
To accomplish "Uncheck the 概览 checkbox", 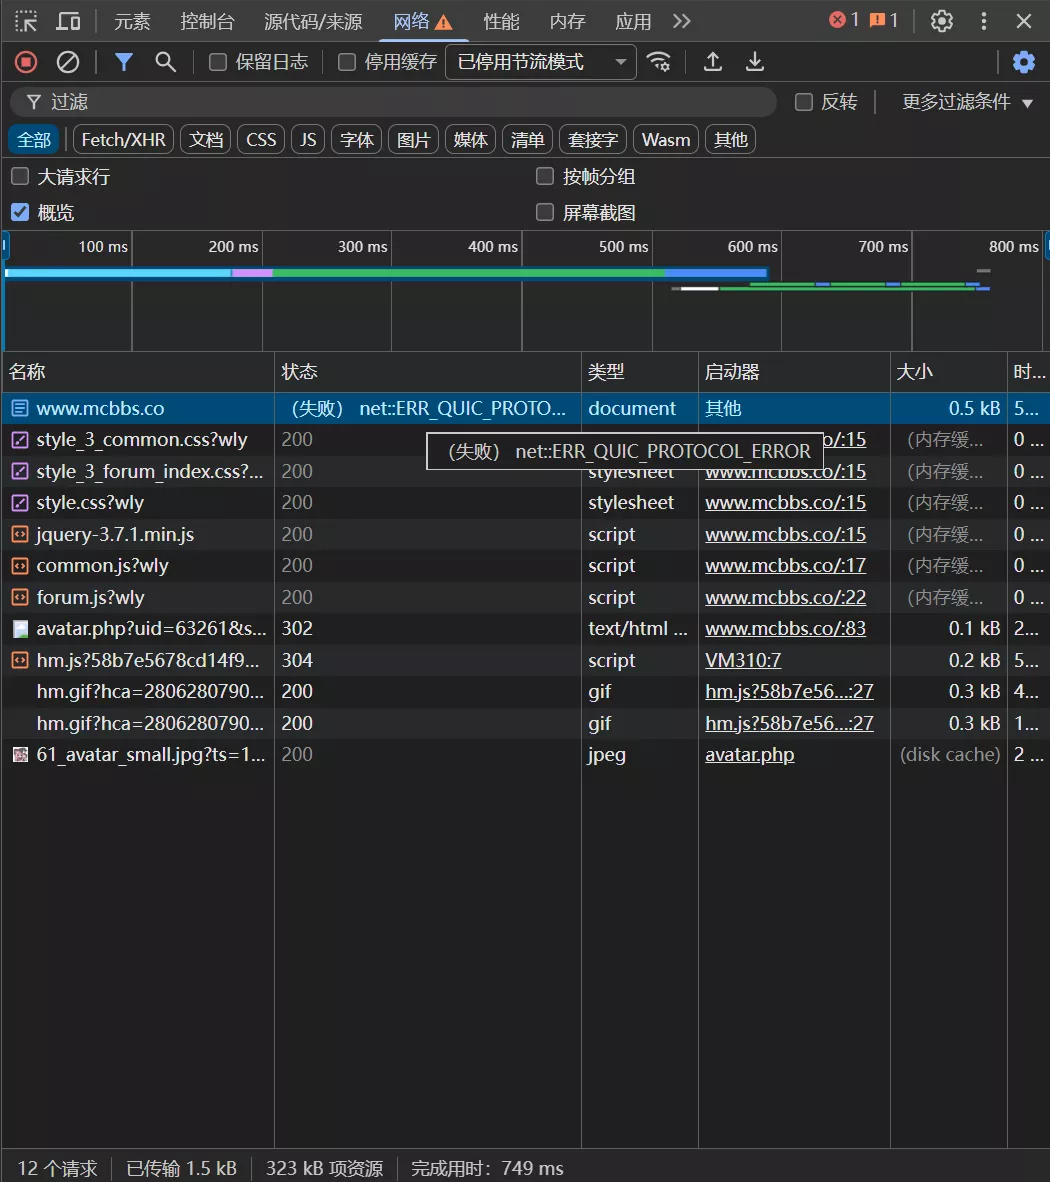I will 20,212.
